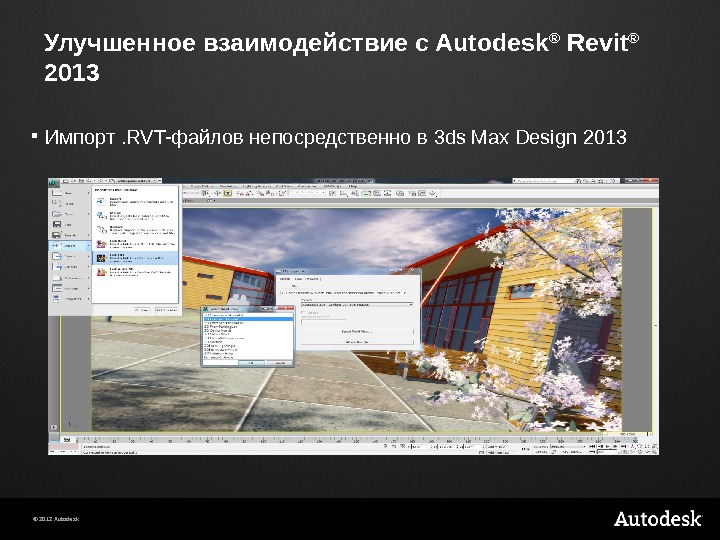Viewport: 720px width, 540px height.
Task: Choose Replace in the import submenu
Action: 135,230
